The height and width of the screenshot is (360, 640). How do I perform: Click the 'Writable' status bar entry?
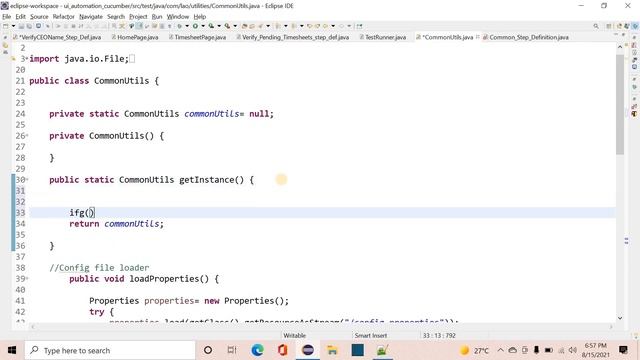tap(295, 336)
